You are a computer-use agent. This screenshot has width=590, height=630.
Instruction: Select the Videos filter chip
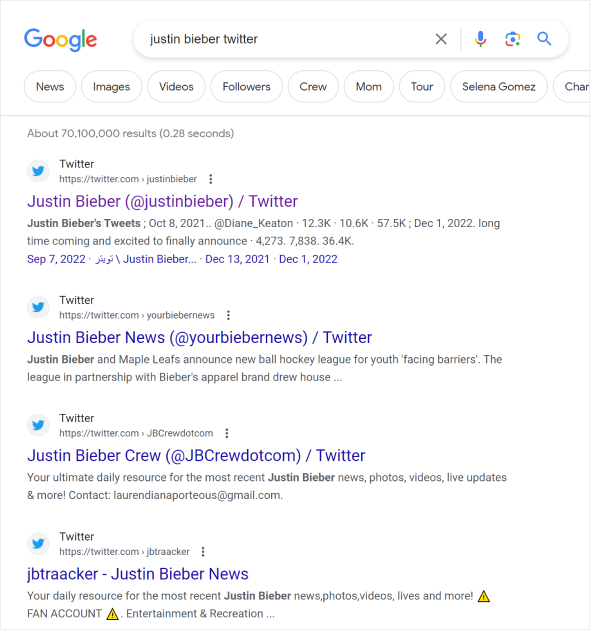[x=176, y=86]
